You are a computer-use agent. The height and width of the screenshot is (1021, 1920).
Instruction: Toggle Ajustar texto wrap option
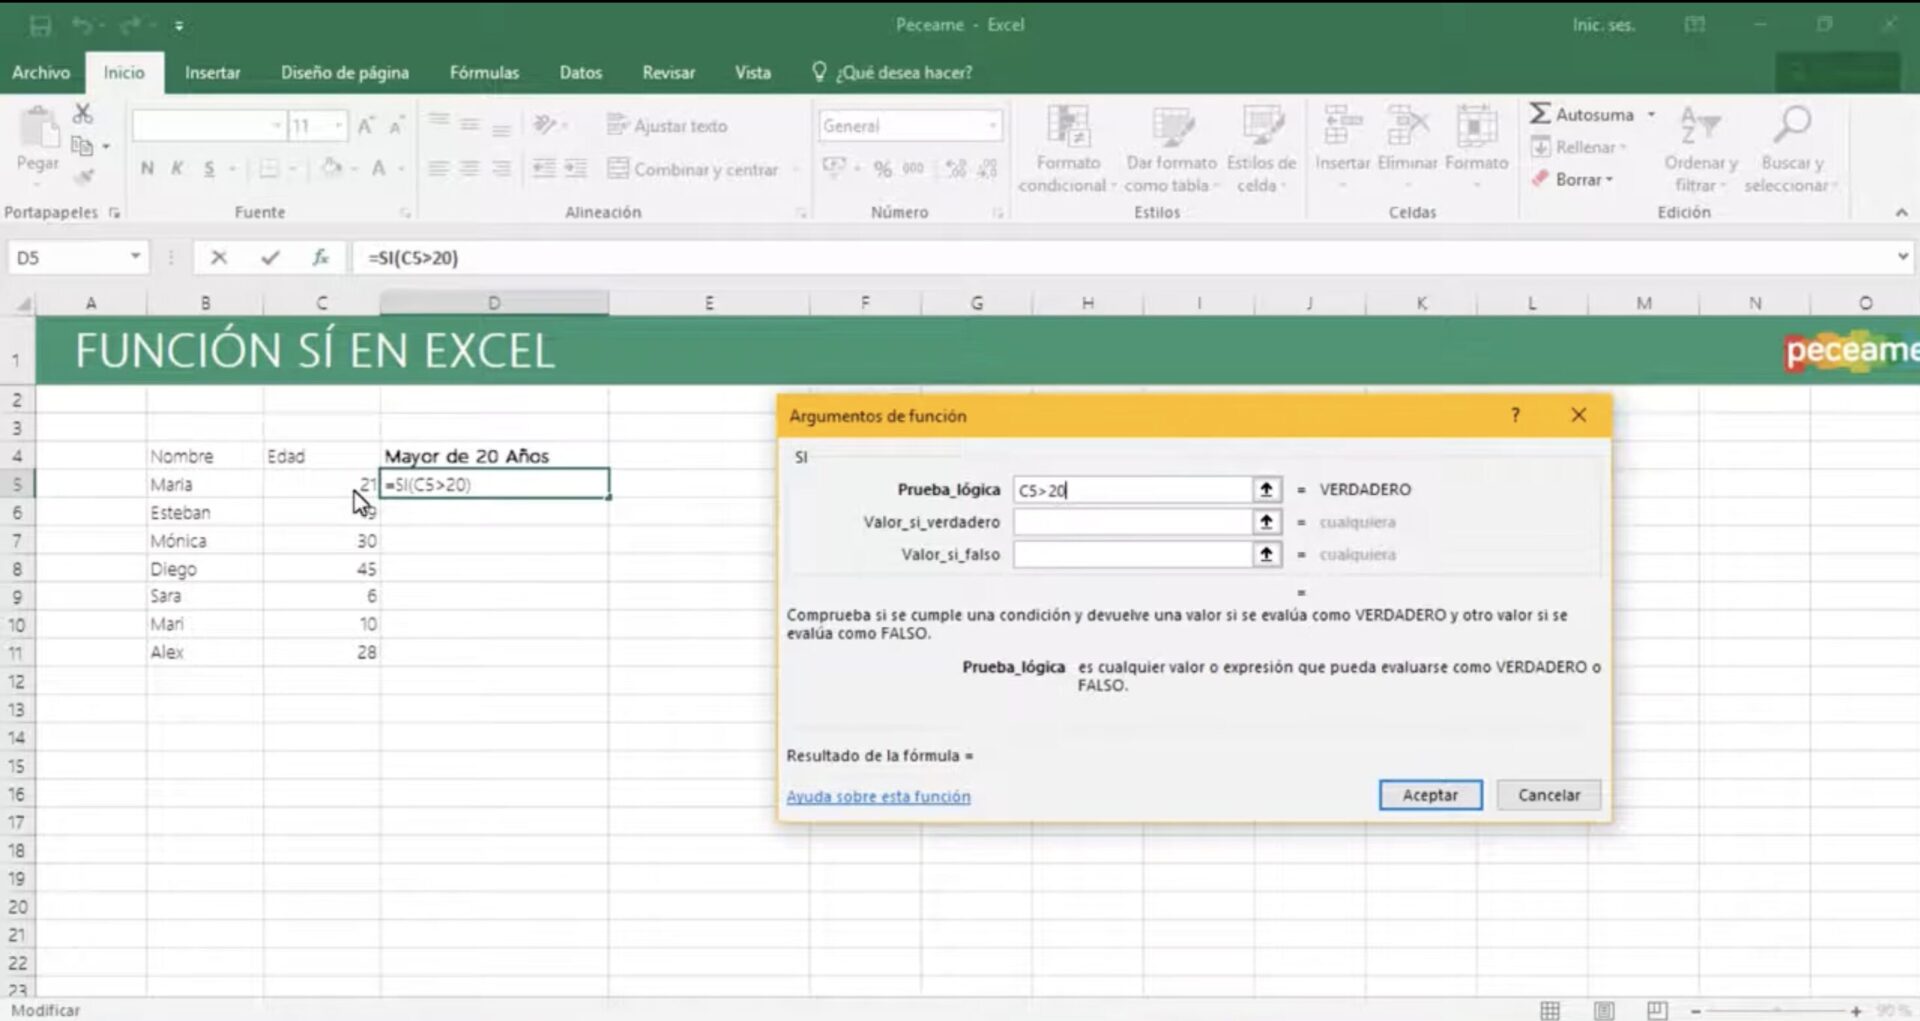pos(667,126)
